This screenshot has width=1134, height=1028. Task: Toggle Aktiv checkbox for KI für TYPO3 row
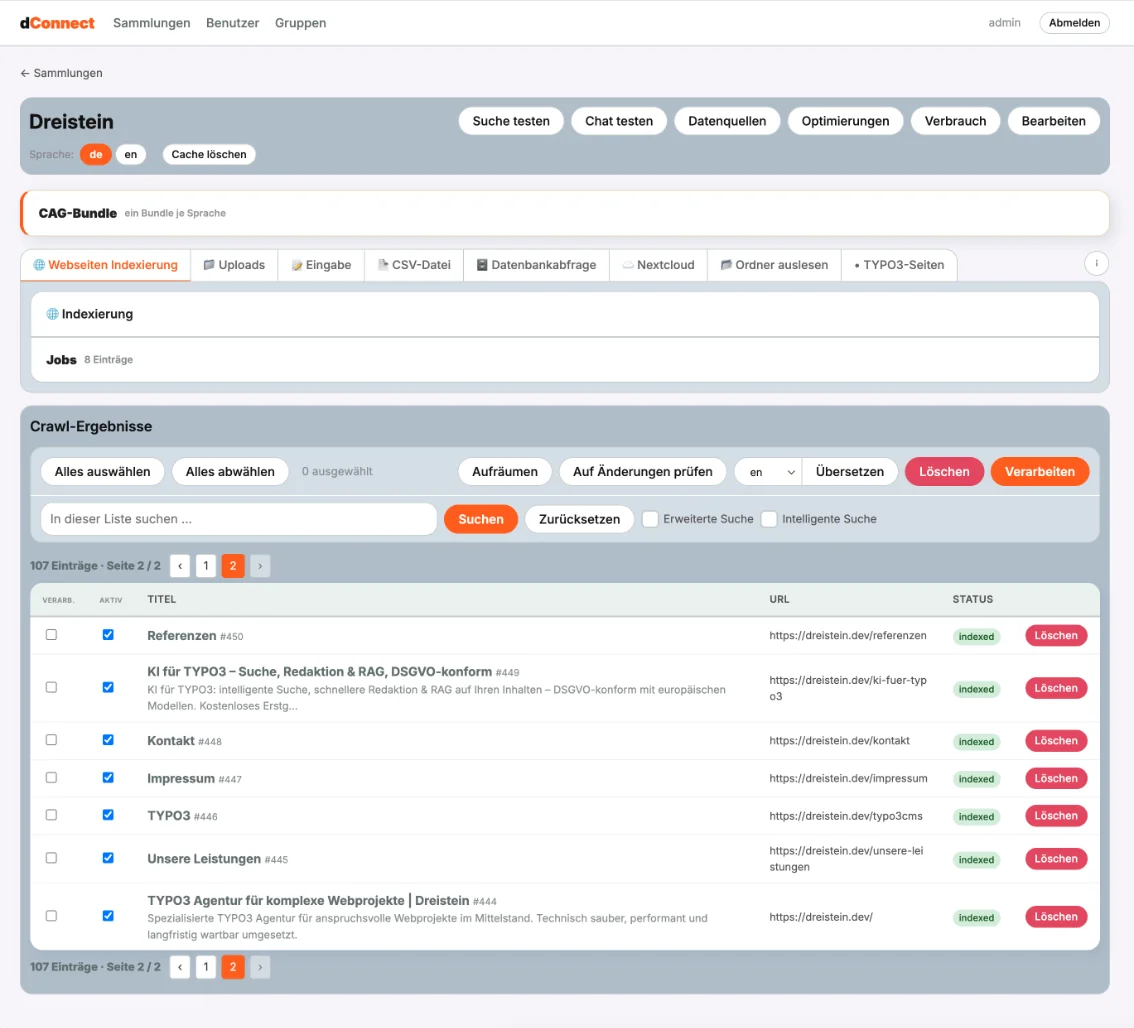pos(108,687)
